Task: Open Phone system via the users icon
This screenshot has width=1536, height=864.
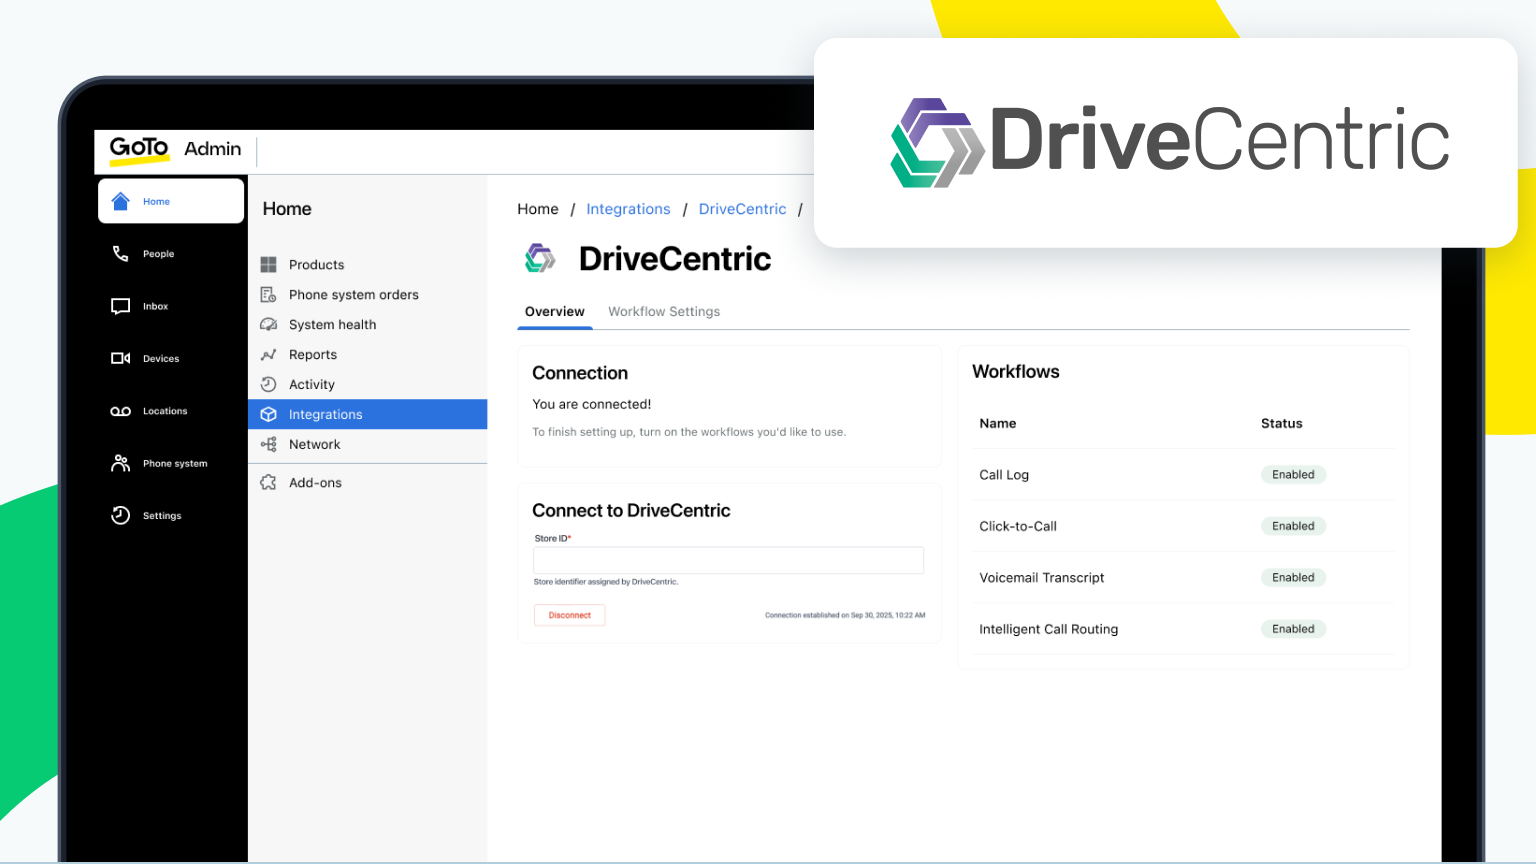Action: 121,463
